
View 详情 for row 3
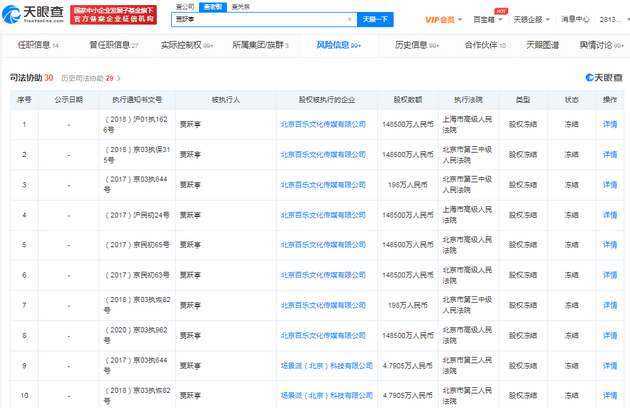[610, 185]
